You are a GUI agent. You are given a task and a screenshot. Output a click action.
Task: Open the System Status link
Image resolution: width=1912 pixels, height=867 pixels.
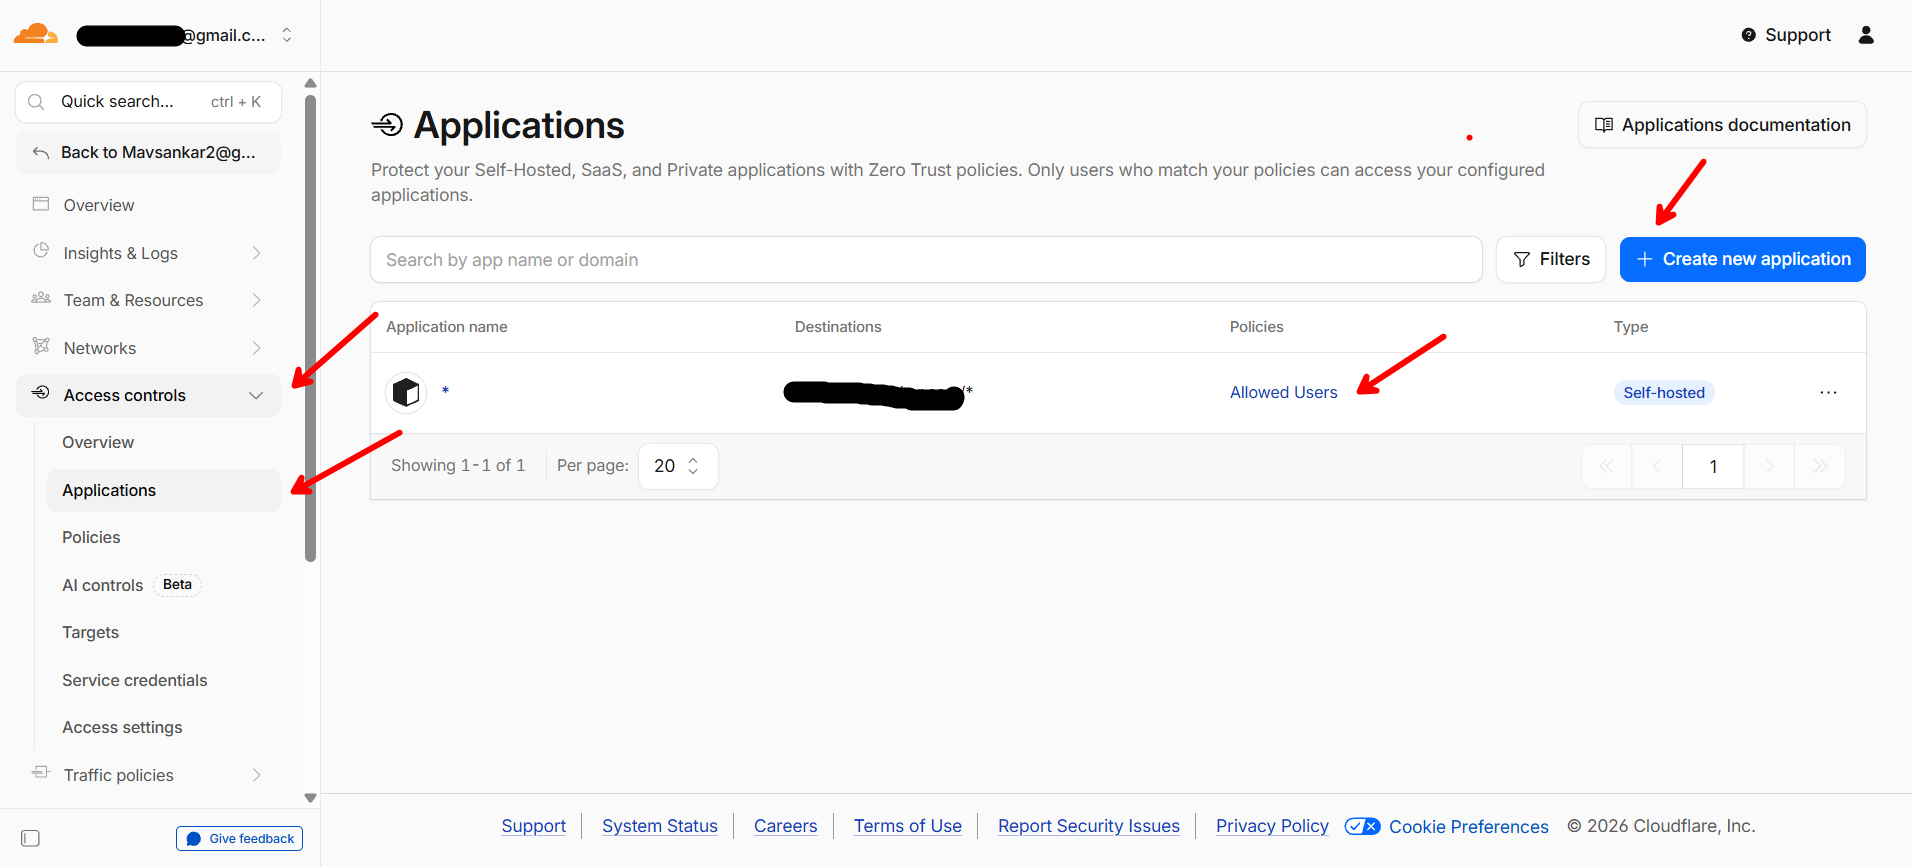pyautogui.click(x=660, y=826)
